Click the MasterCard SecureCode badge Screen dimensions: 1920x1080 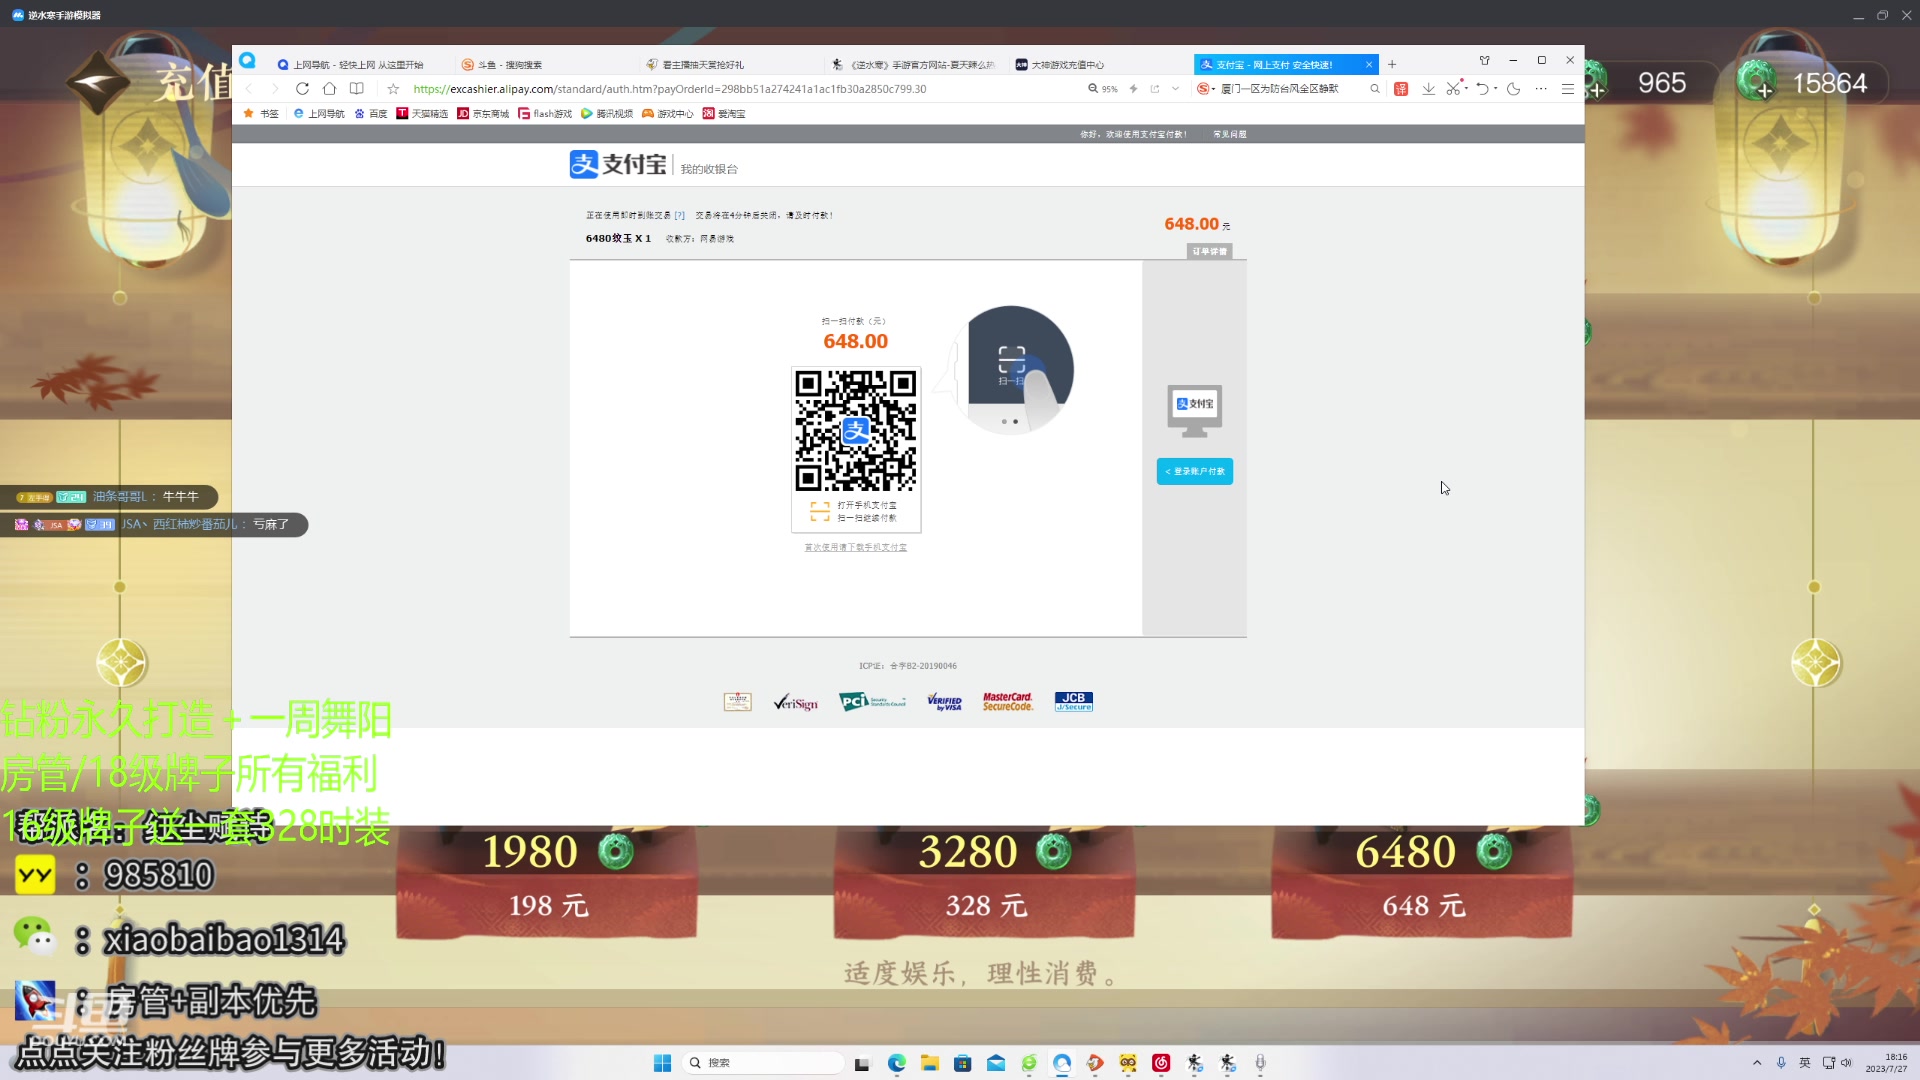tap(1008, 702)
